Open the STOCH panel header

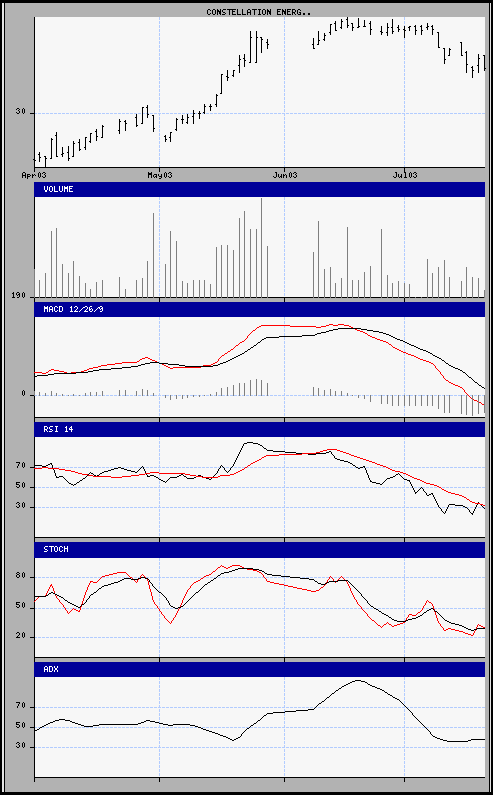point(260,550)
